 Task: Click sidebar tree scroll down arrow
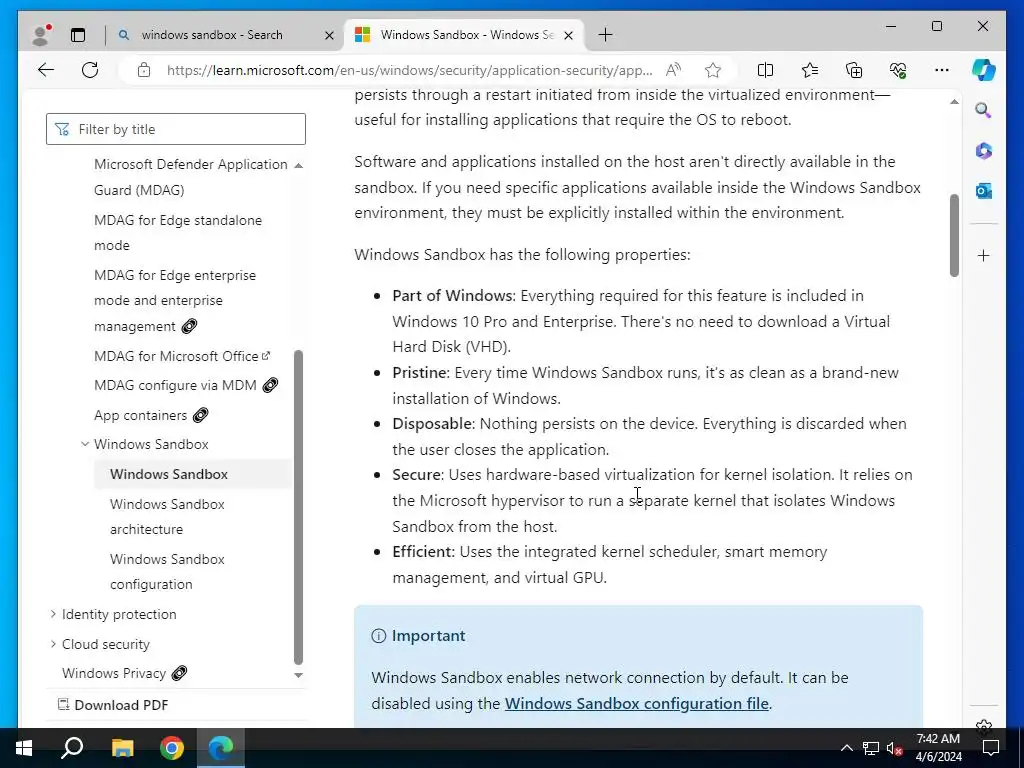pyautogui.click(x=298, y=675)
